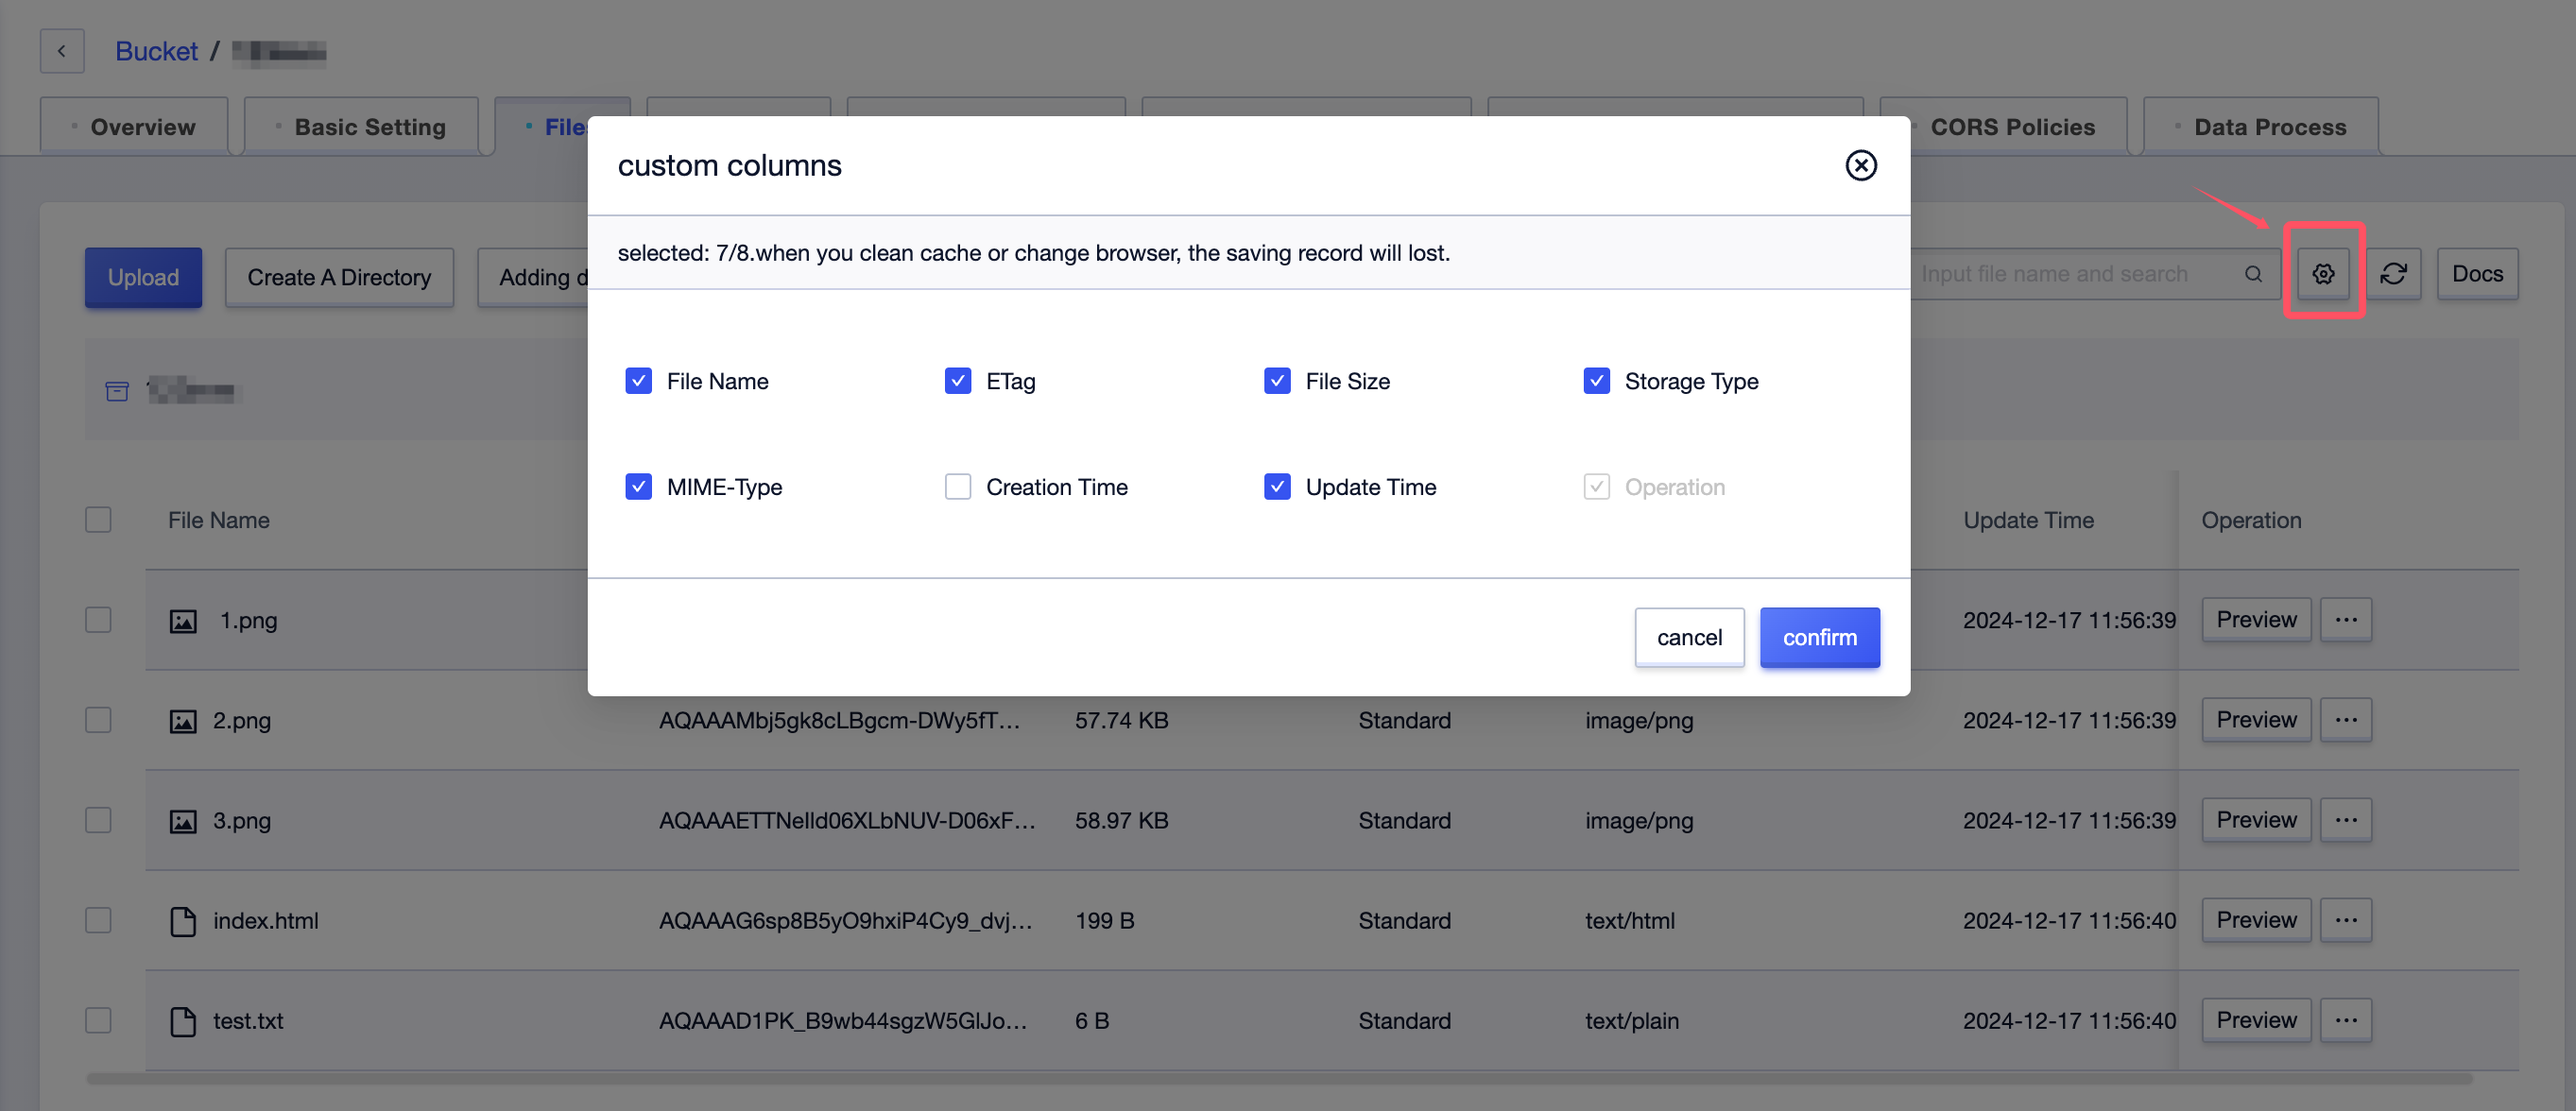Click the file icon beside index.html
Image resolution: width=2576 pixels, height=1111 pixels.
[x=183, y=921]
